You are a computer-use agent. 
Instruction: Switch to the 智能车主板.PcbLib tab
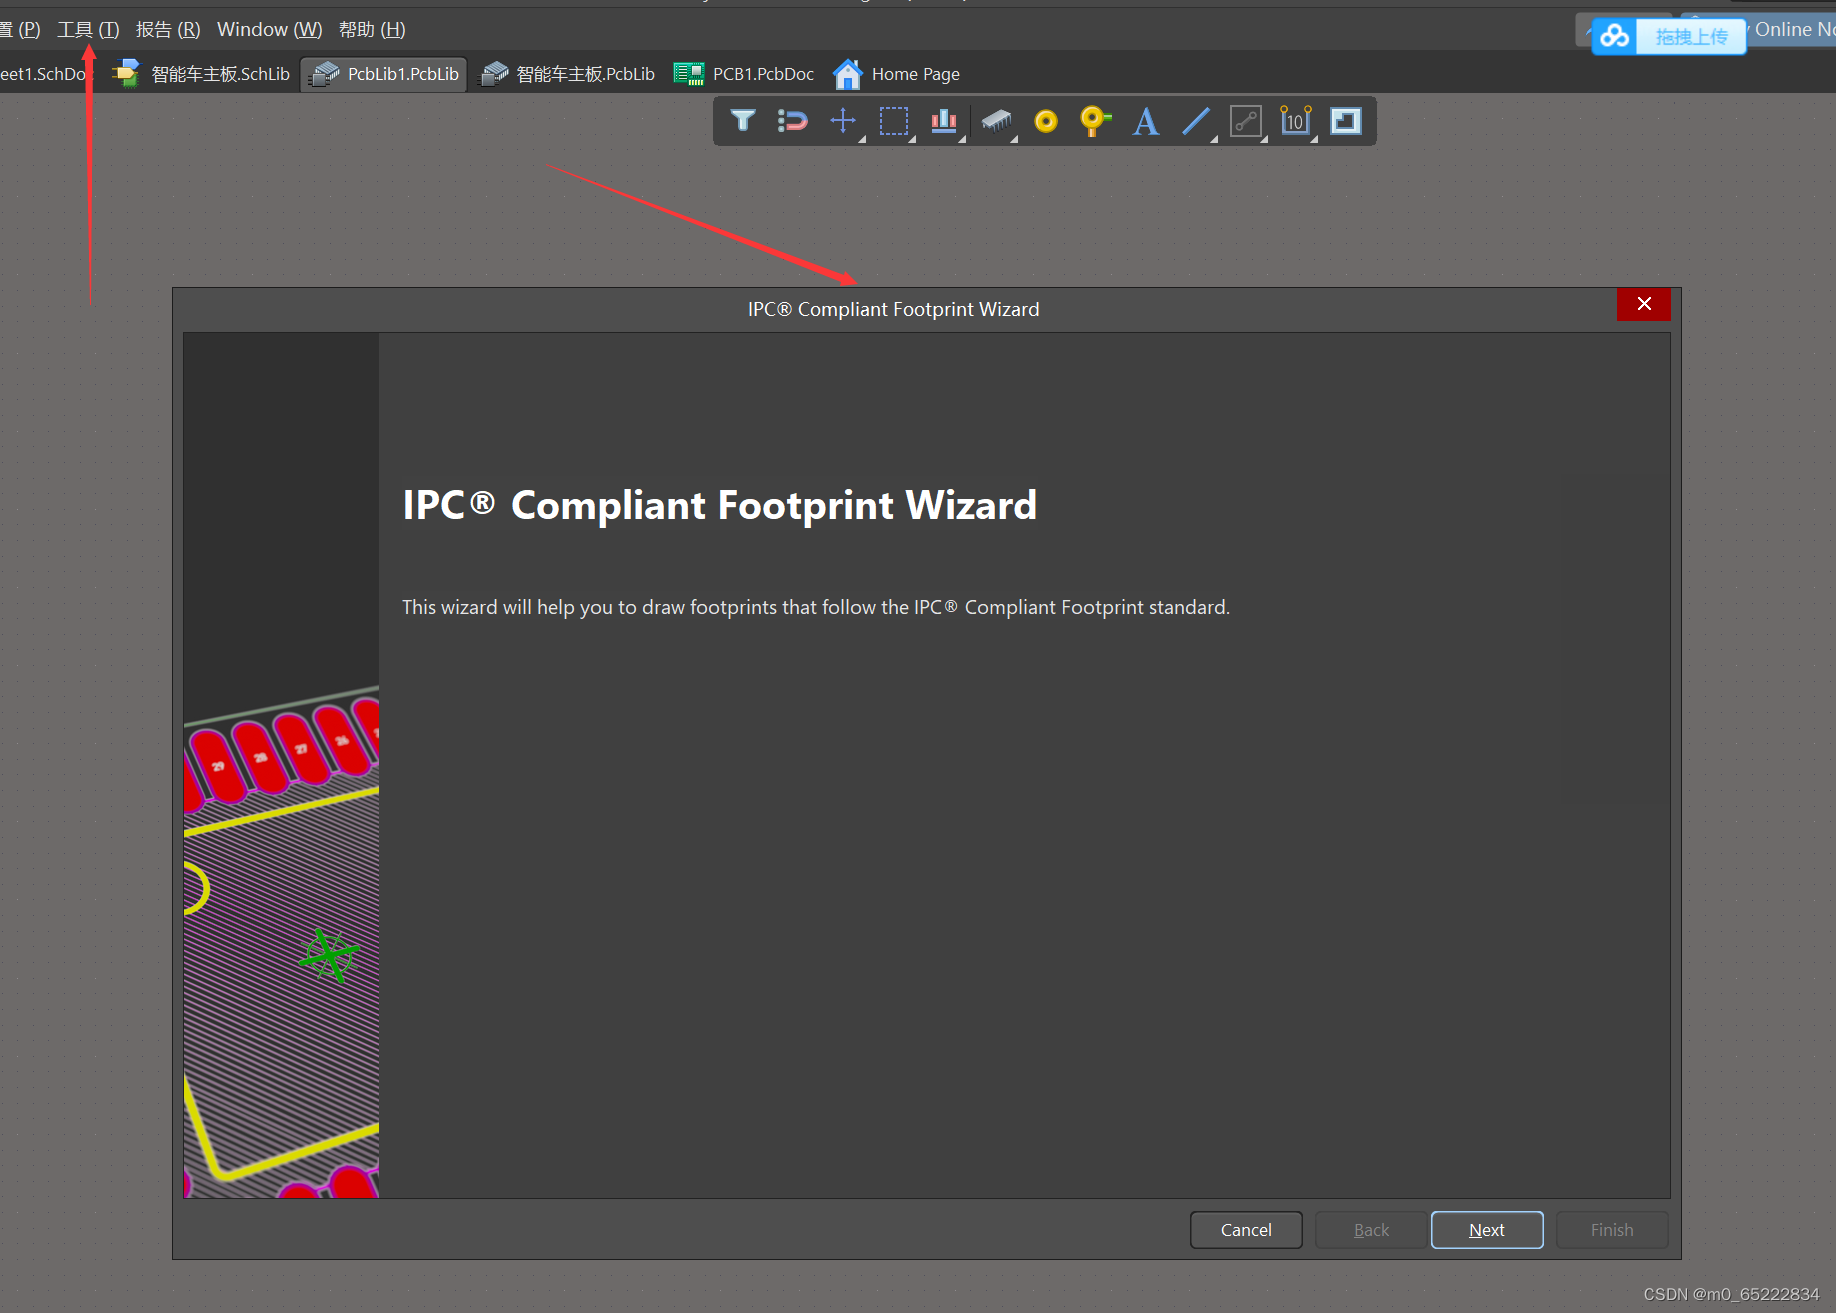568,74
